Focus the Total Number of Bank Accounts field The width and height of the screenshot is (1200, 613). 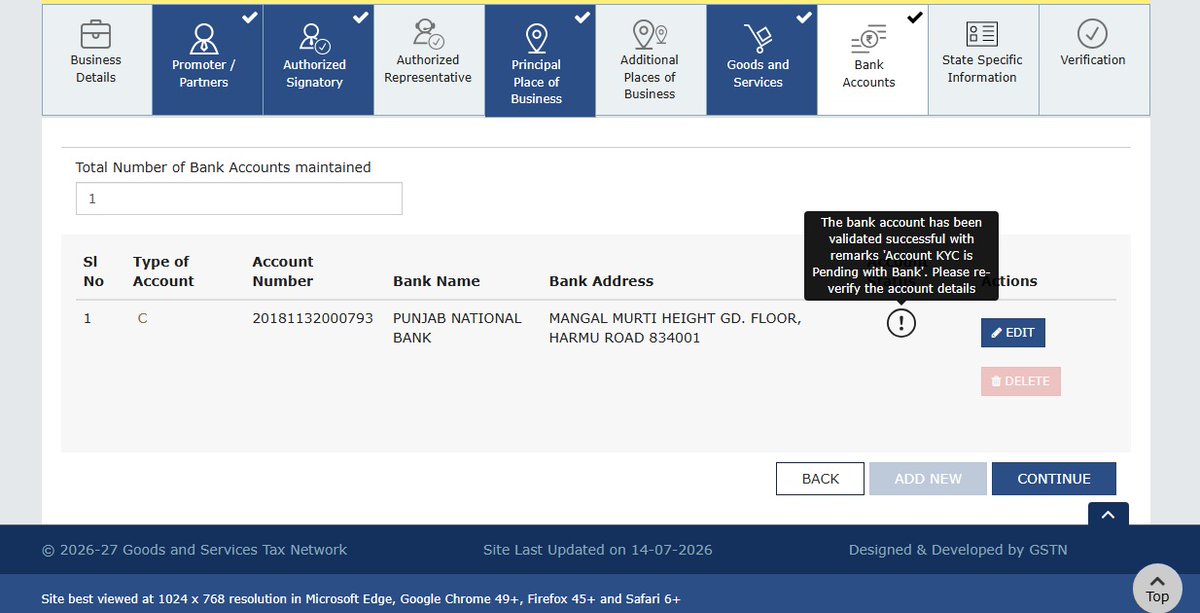coord(239,198)
